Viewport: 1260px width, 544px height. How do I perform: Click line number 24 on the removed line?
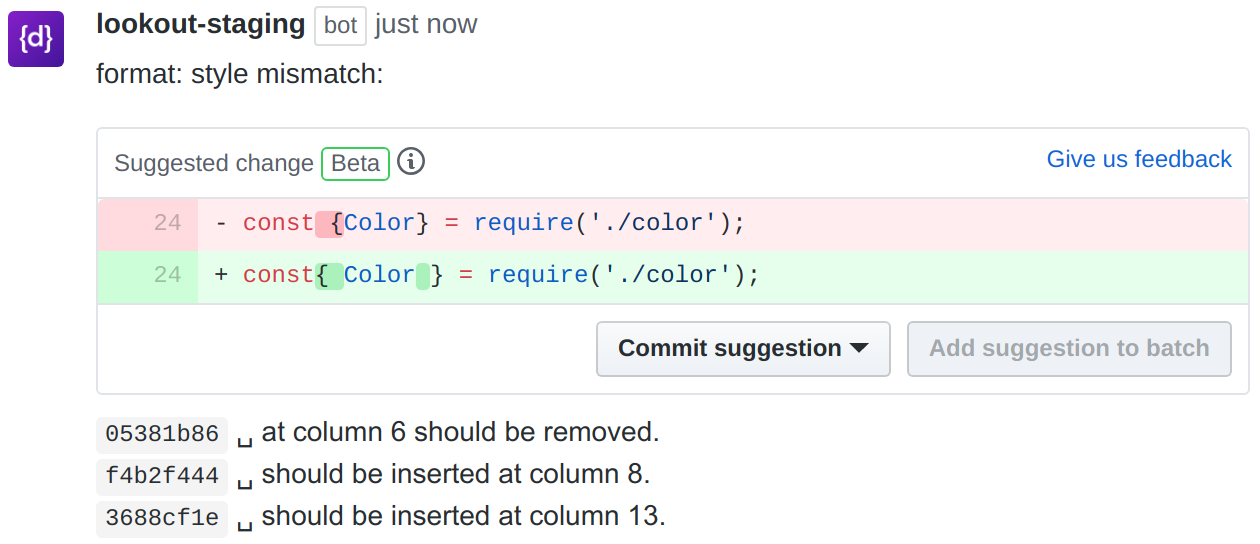[x=167, y=223]
